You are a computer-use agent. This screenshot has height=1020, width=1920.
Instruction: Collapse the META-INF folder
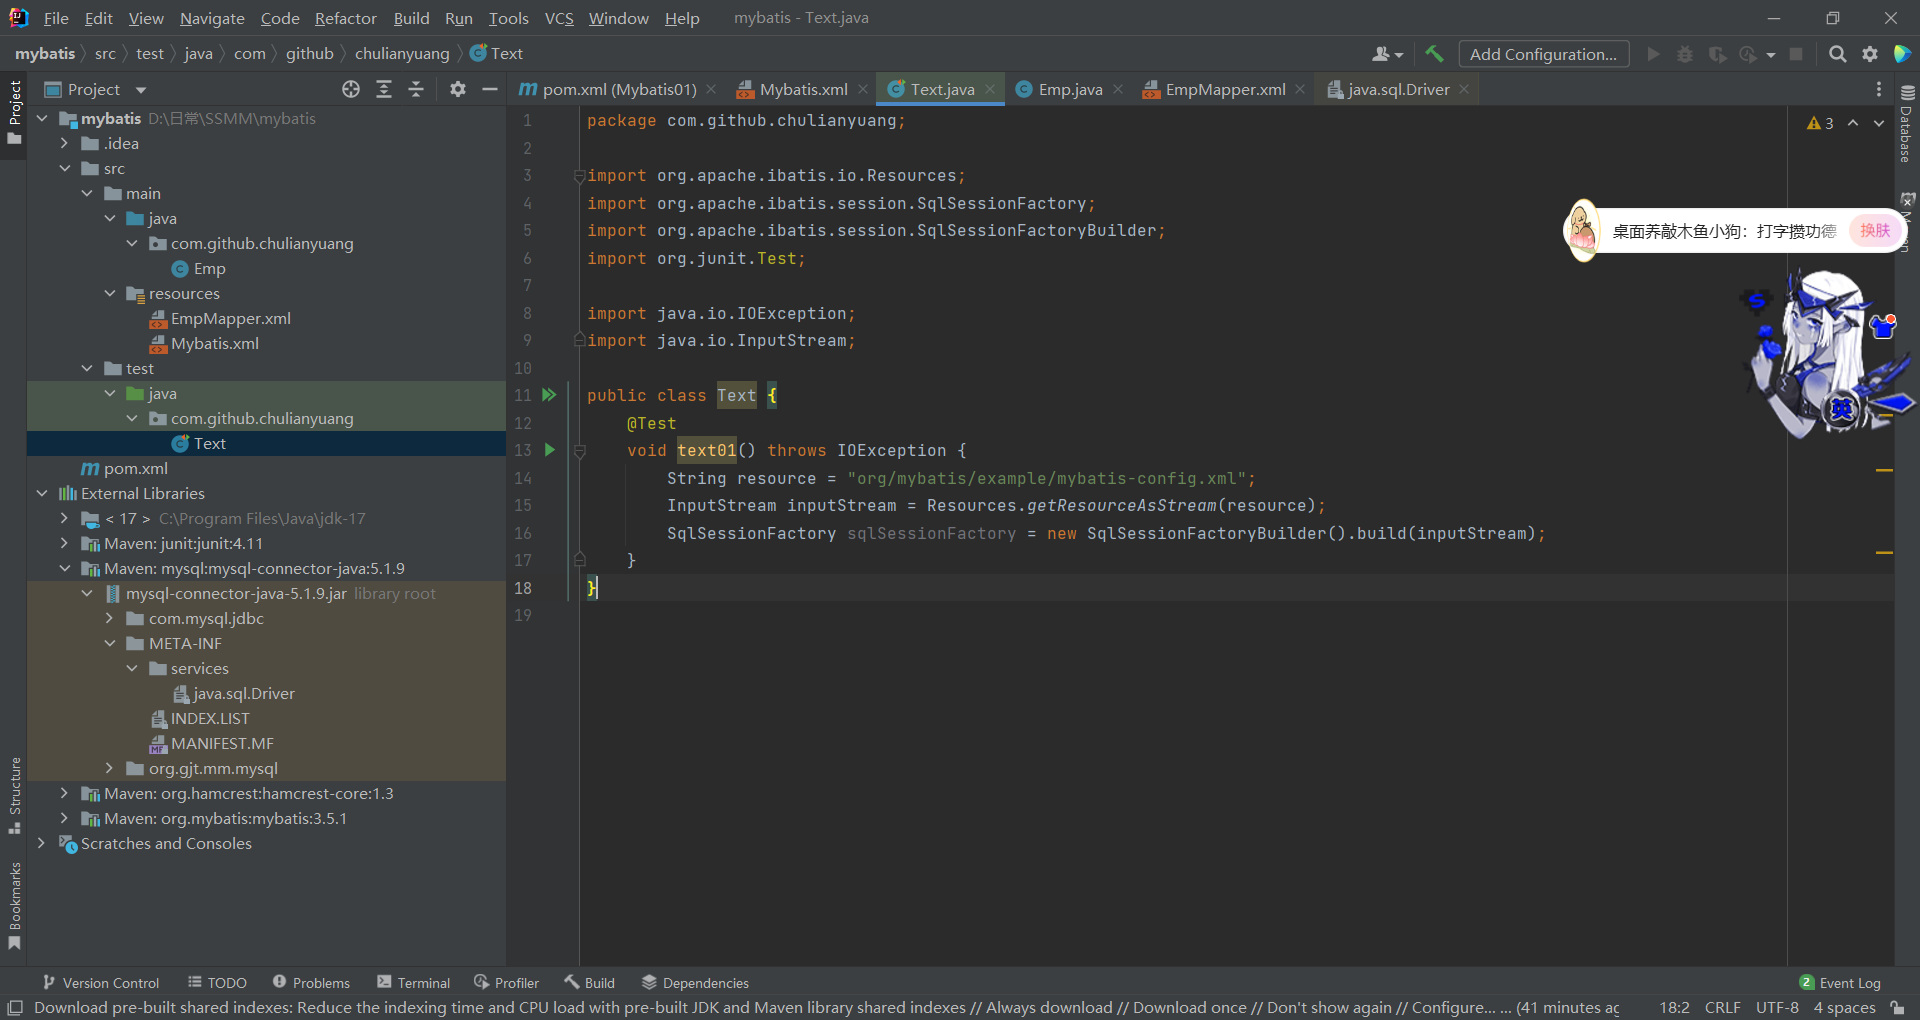(110, 644)
